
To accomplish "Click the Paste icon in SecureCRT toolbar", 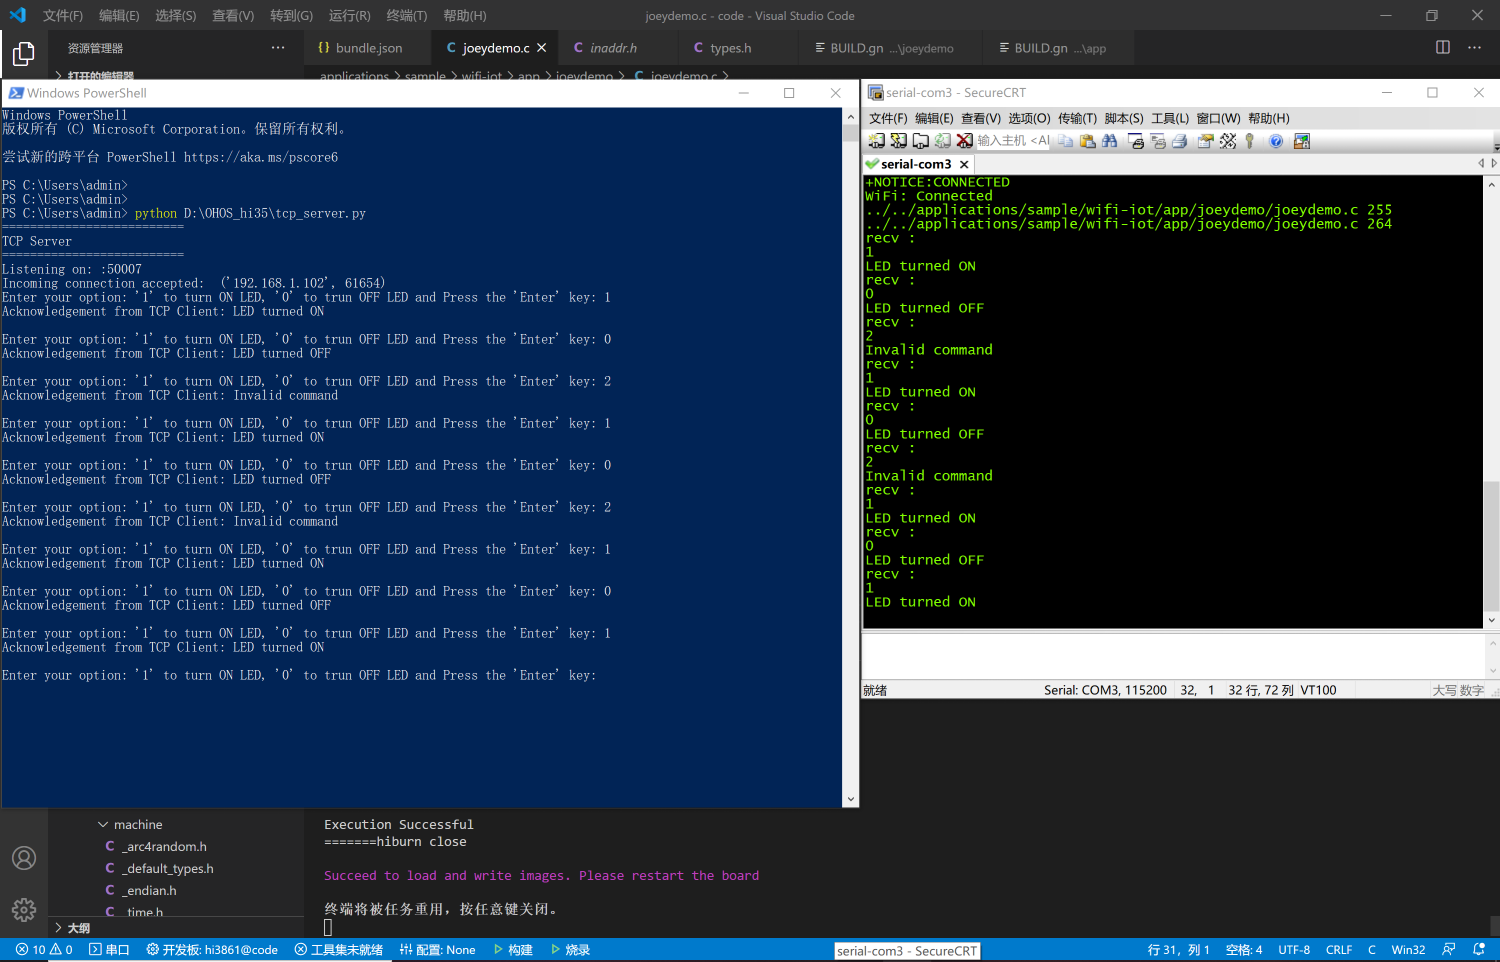I will coord(1088,141).
